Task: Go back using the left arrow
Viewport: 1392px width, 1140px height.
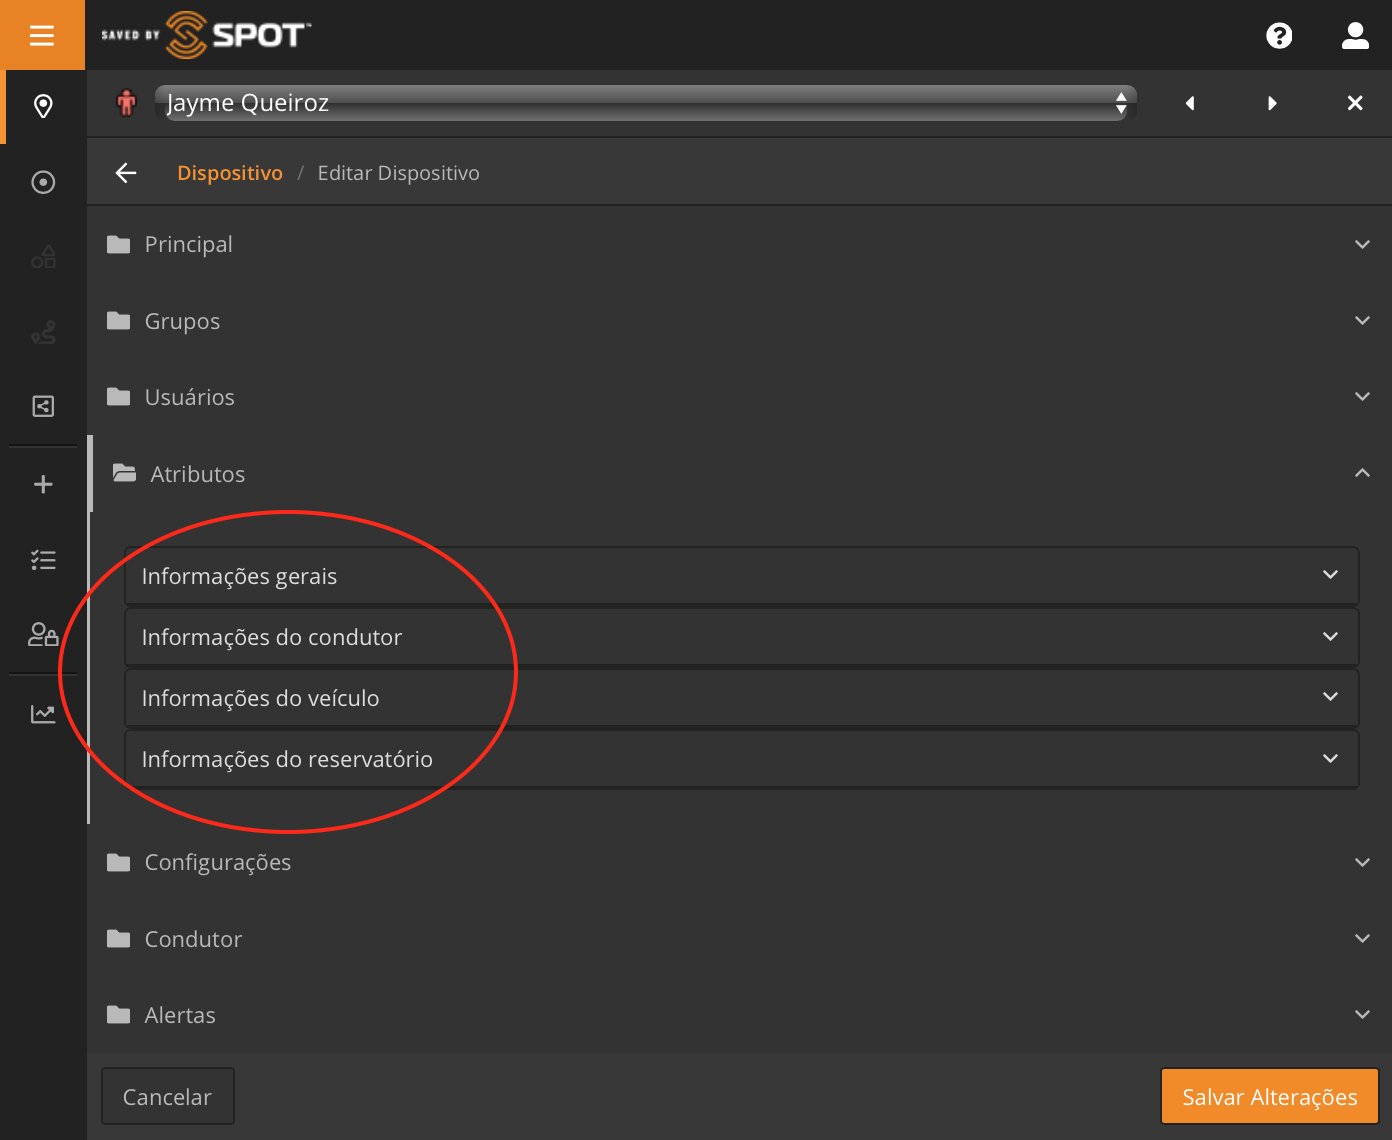Action: [x=126, y=173]
